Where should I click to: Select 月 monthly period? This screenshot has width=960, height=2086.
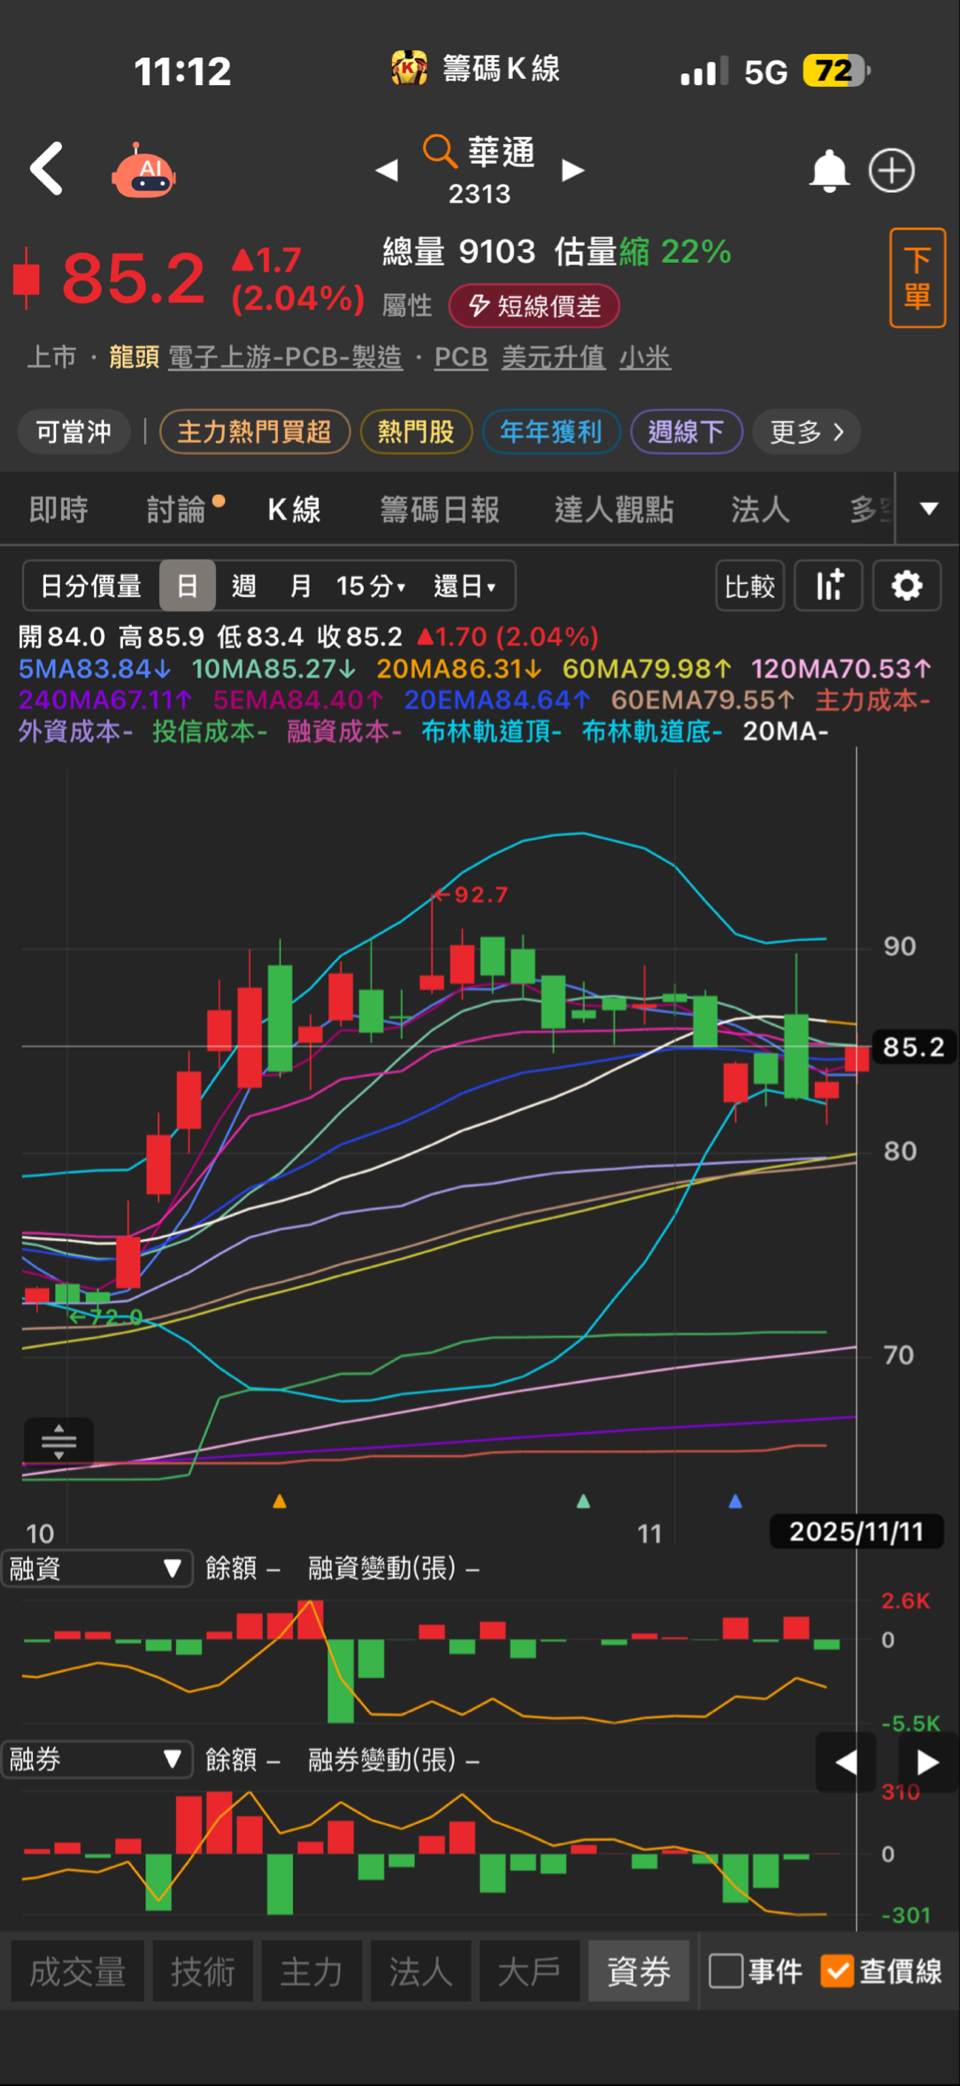pos(300,586)
